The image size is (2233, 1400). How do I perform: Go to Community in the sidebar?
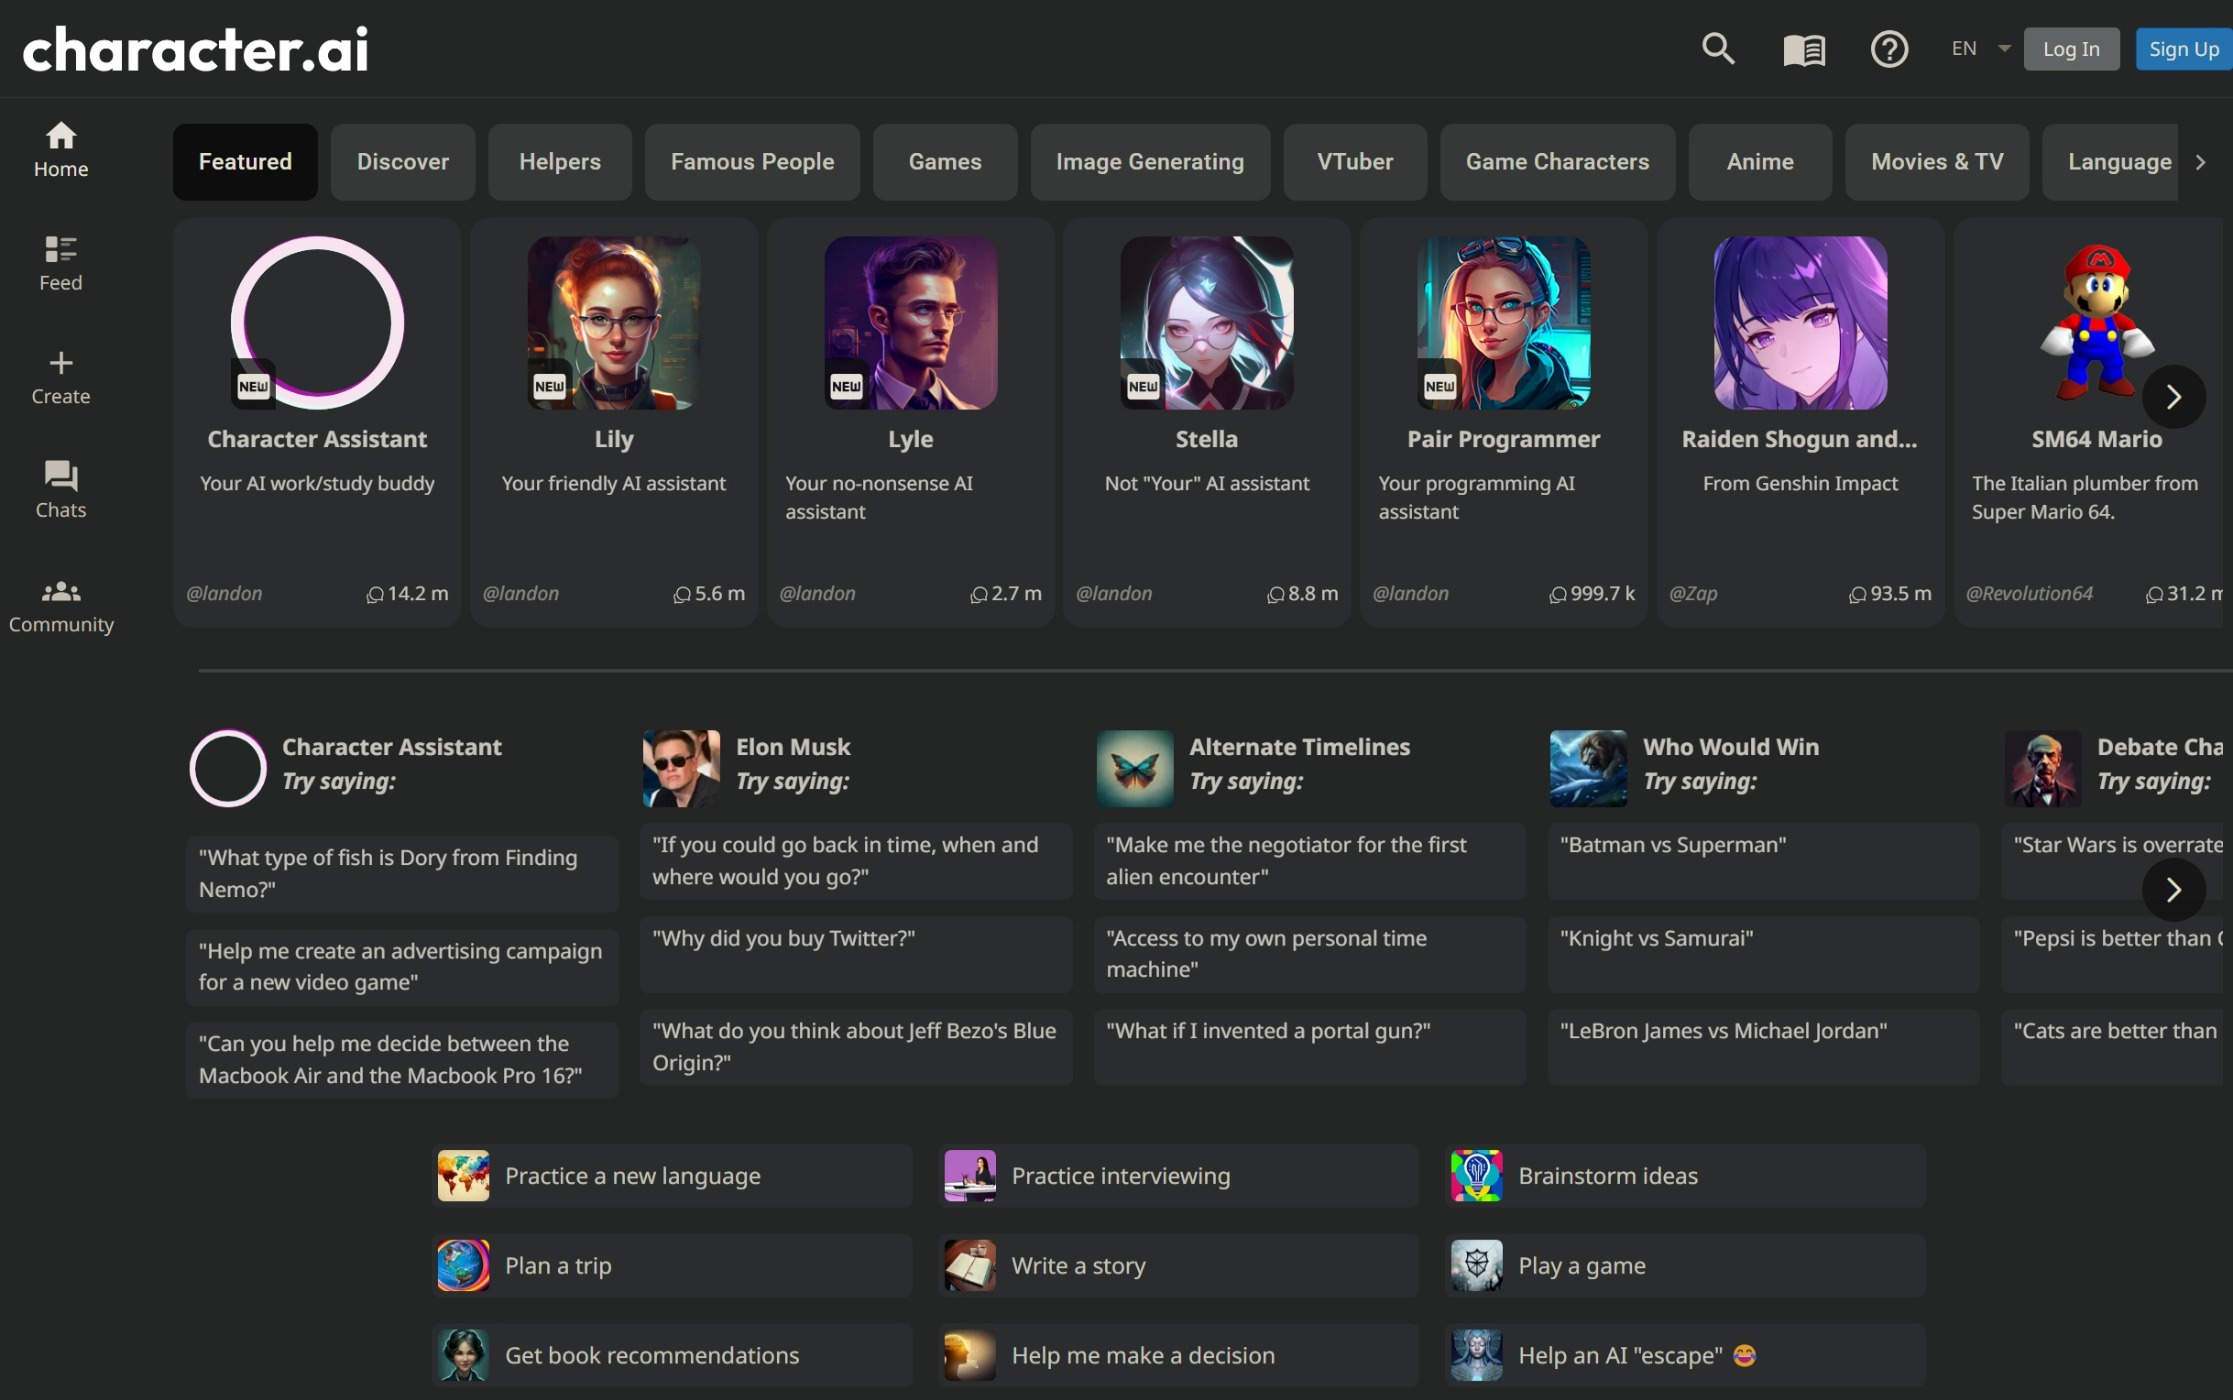pos(60,604)
